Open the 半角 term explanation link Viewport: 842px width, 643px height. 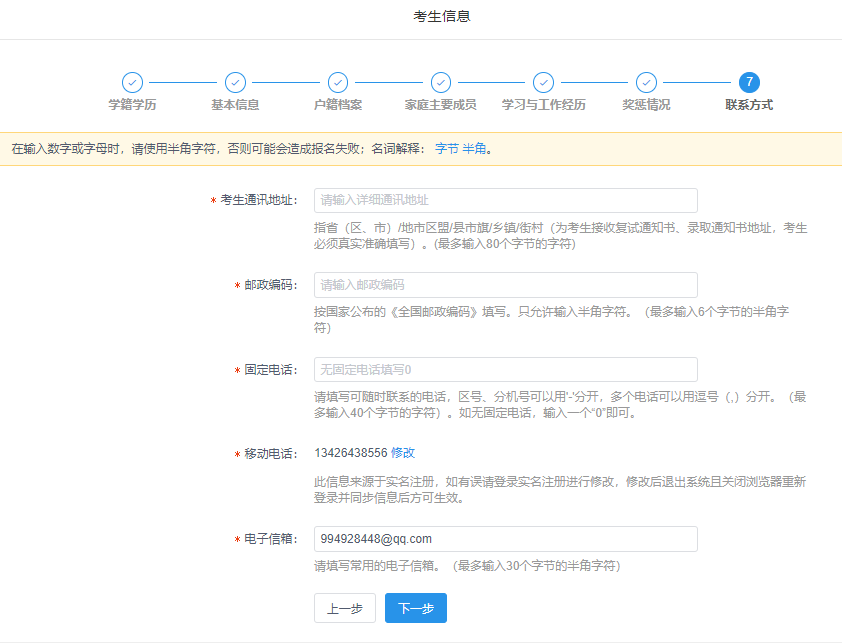(474, 149)
